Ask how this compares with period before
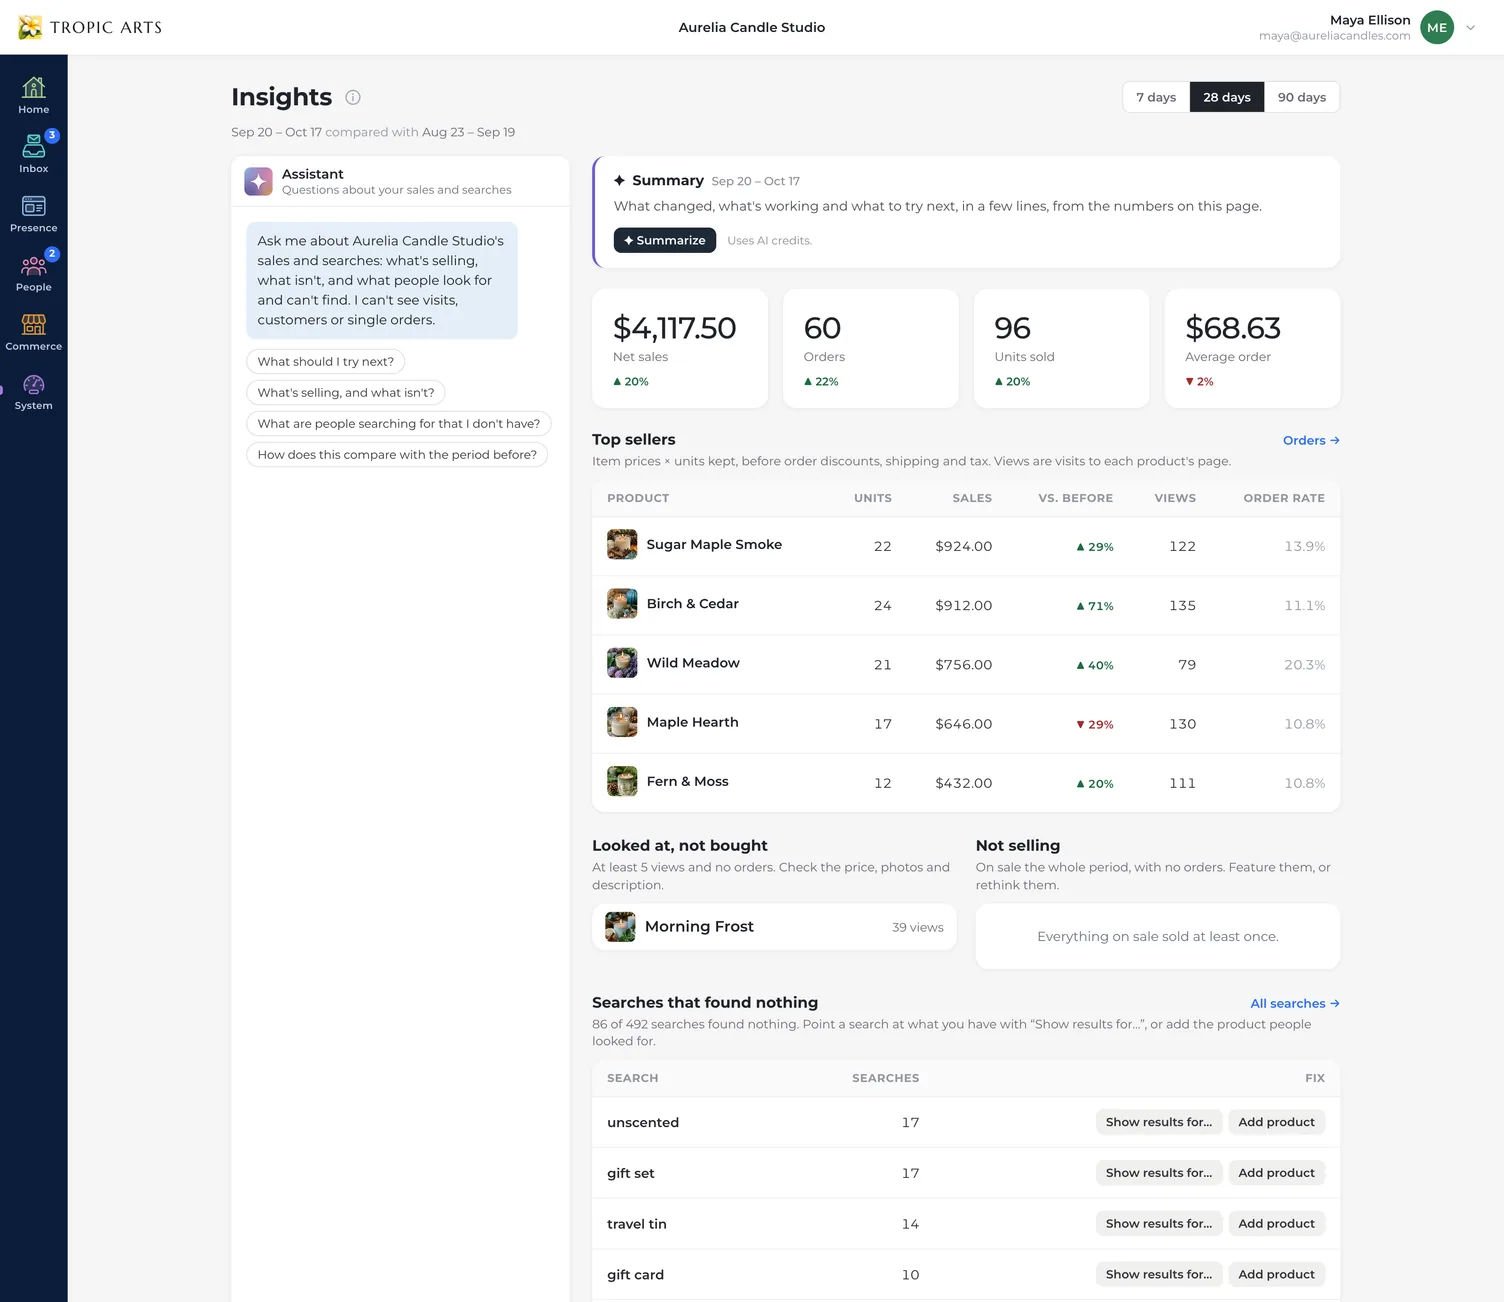Viewport: 1504px width, 1302px height. coord(397,455)
